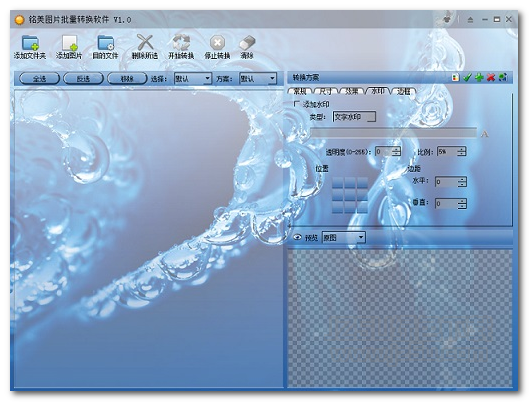Viewport: 529px width, 402px height.
Task: Click the 删除所选 scissors icon
Action: tap(145, 42)
